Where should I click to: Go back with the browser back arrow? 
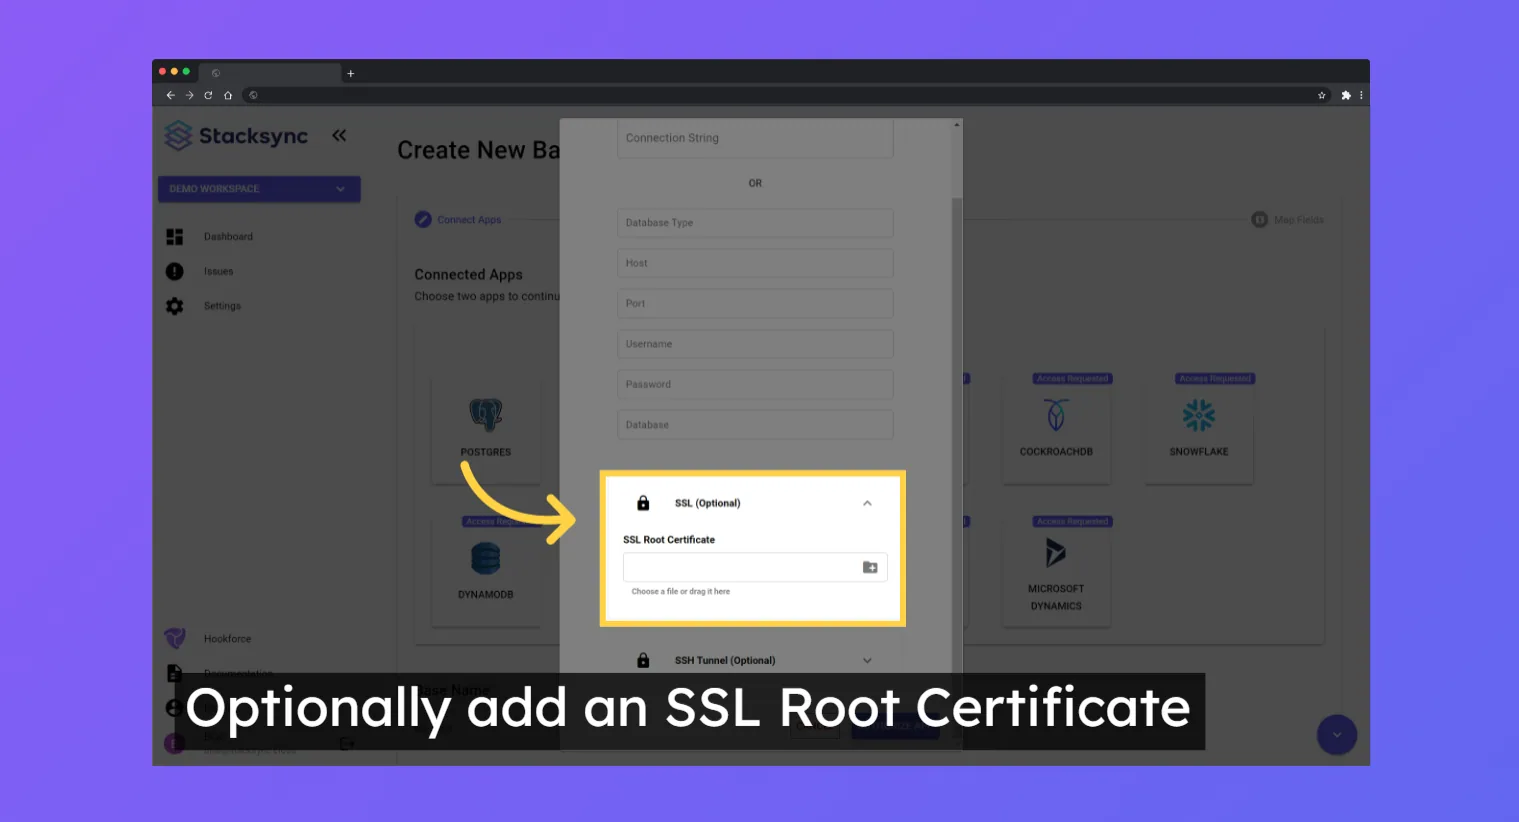[170, 95]
